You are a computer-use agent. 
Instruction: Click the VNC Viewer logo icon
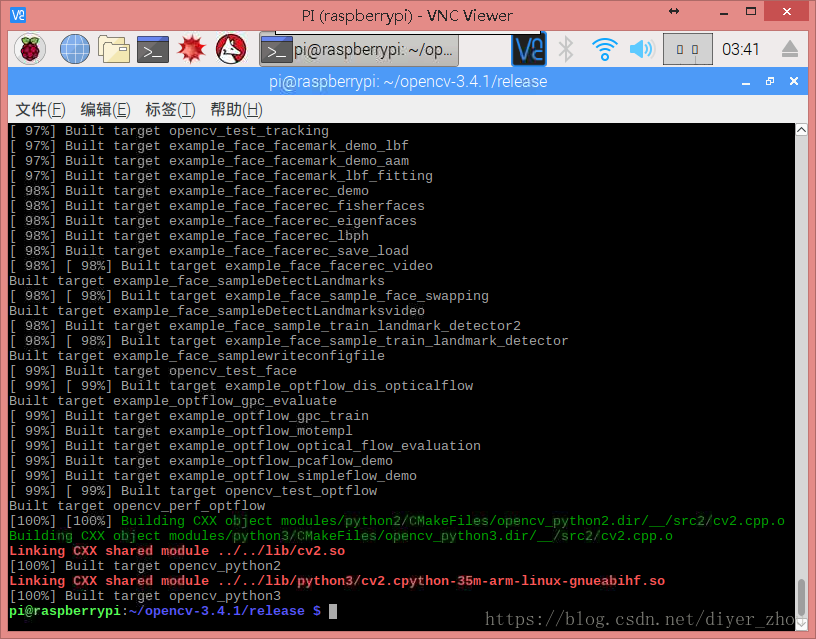pos(18,15)
